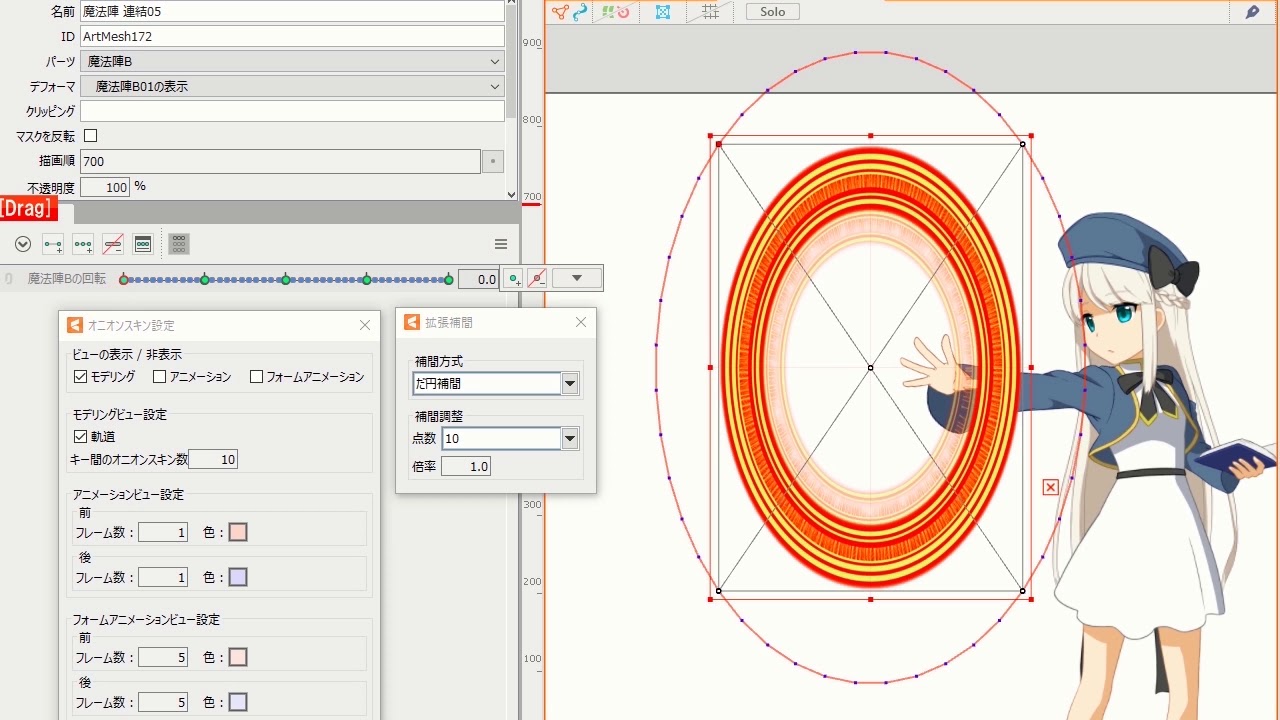The width and height of the screenshot is (1280, 720).
Task: Click the pen nib icon in view toolbar
Action: [x=1252, y=12]
